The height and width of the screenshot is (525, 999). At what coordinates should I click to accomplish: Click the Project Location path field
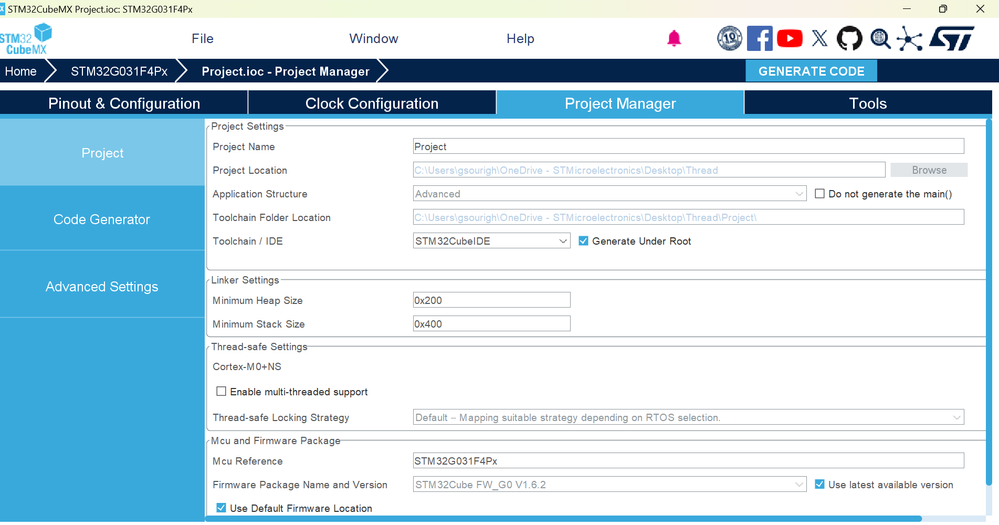click(649, 170)
